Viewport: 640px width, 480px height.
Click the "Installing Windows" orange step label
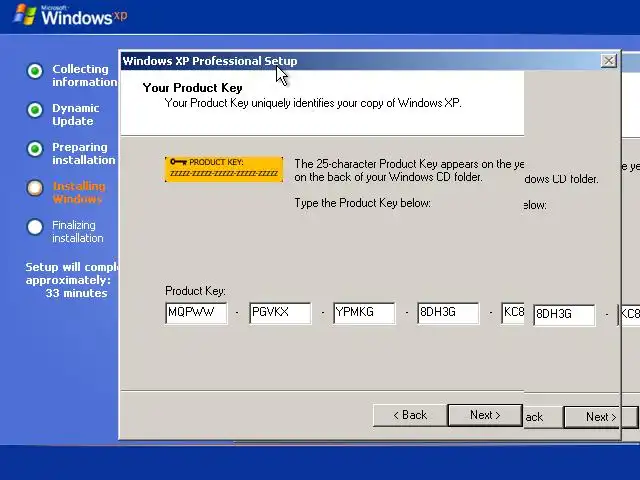(78, 192)
